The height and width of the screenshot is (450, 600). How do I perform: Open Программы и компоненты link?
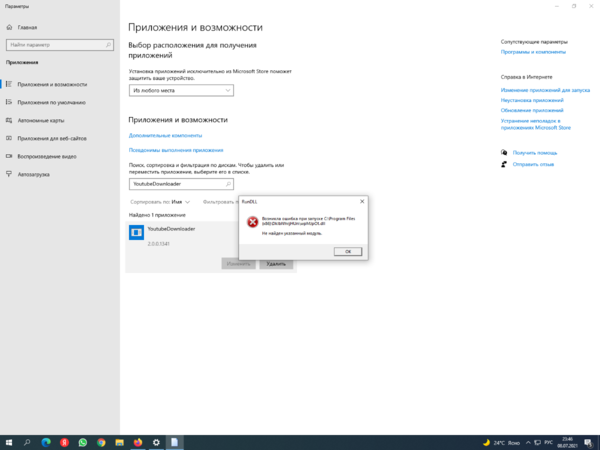coord(533,52)
